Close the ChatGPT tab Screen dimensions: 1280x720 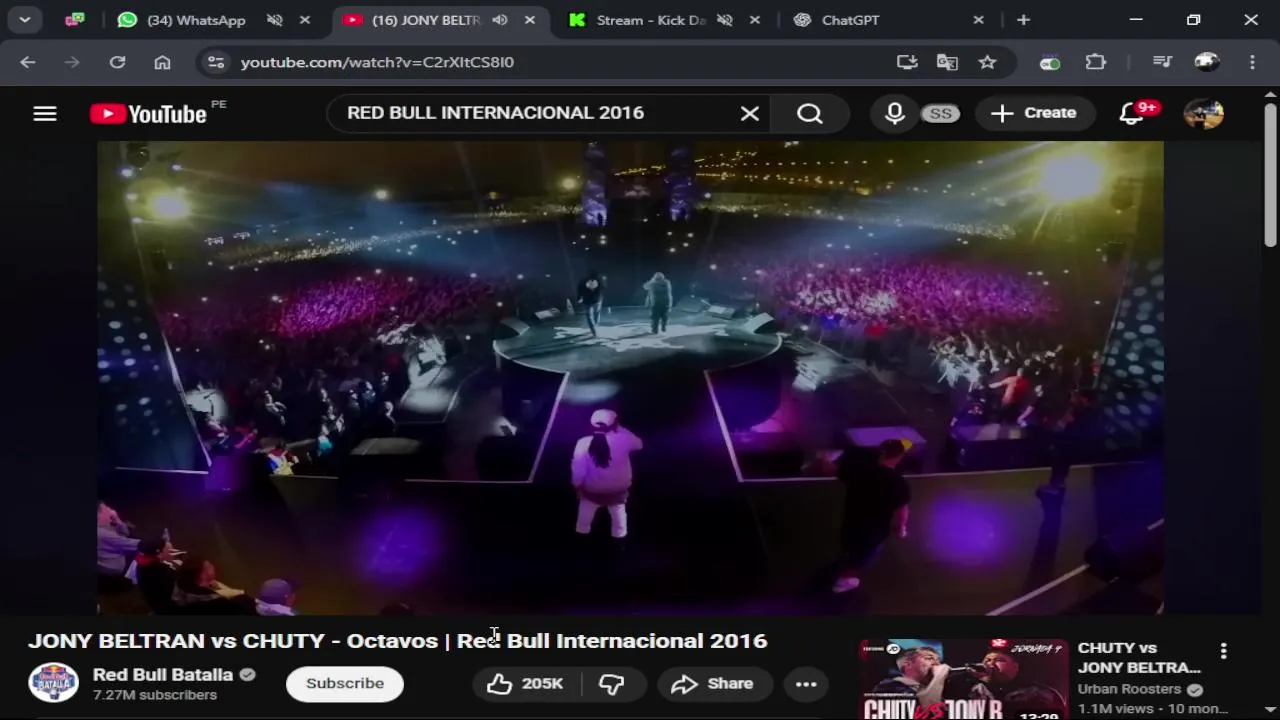(978, 20)
